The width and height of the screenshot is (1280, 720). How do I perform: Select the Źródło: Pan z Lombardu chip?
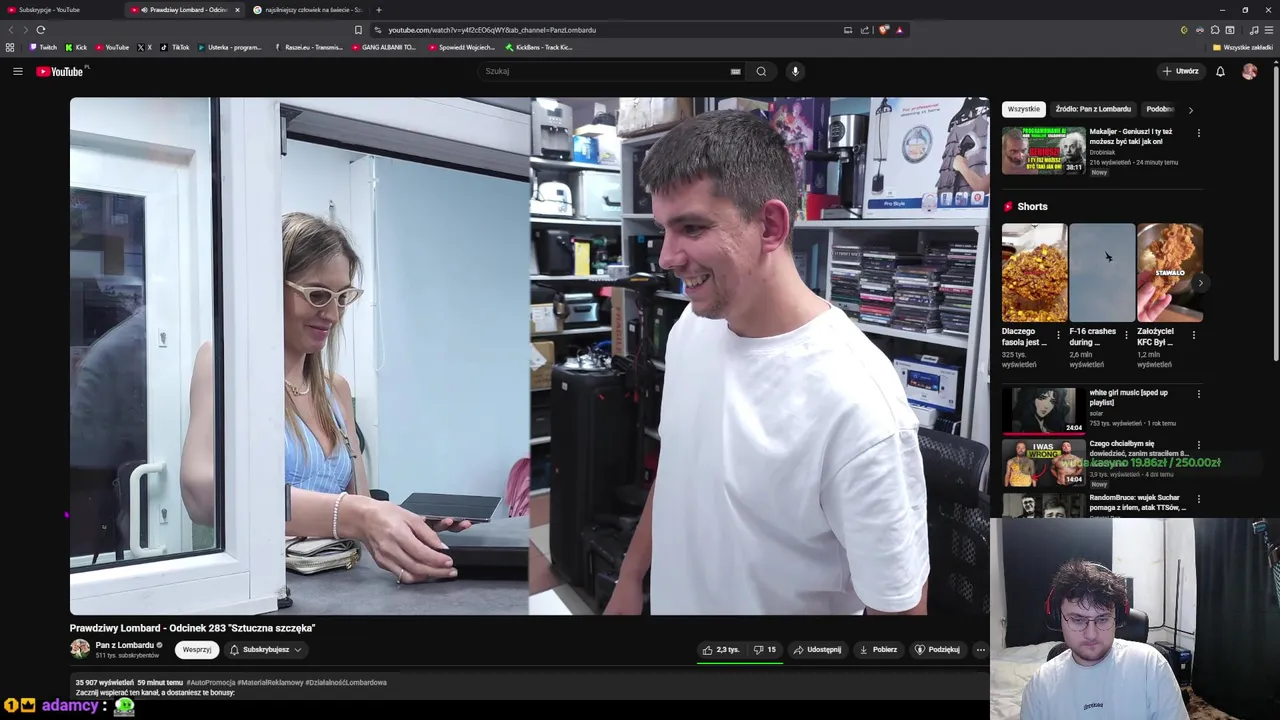[1093, 109]
